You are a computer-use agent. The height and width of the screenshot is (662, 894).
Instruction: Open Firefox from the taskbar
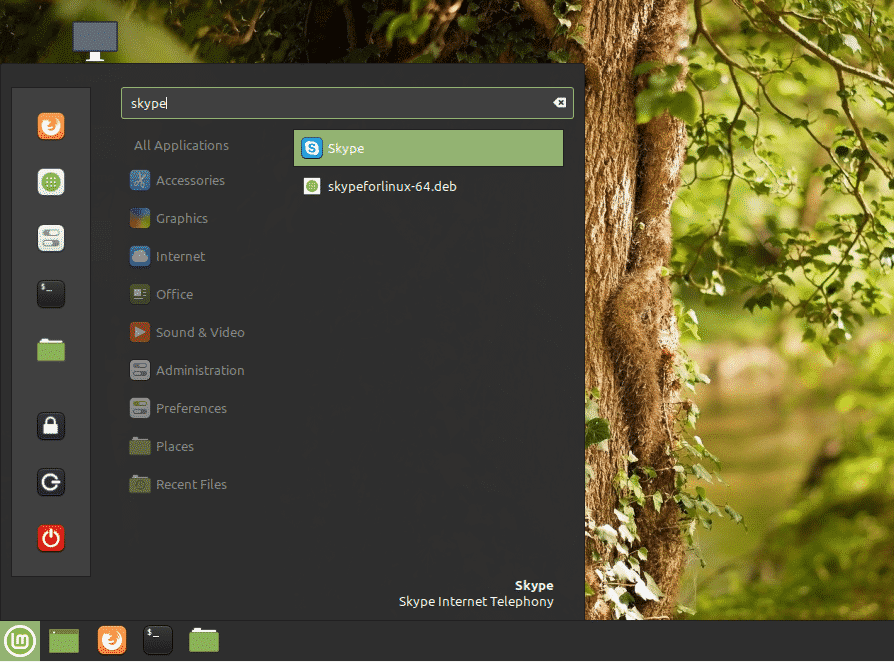point(112,640)
